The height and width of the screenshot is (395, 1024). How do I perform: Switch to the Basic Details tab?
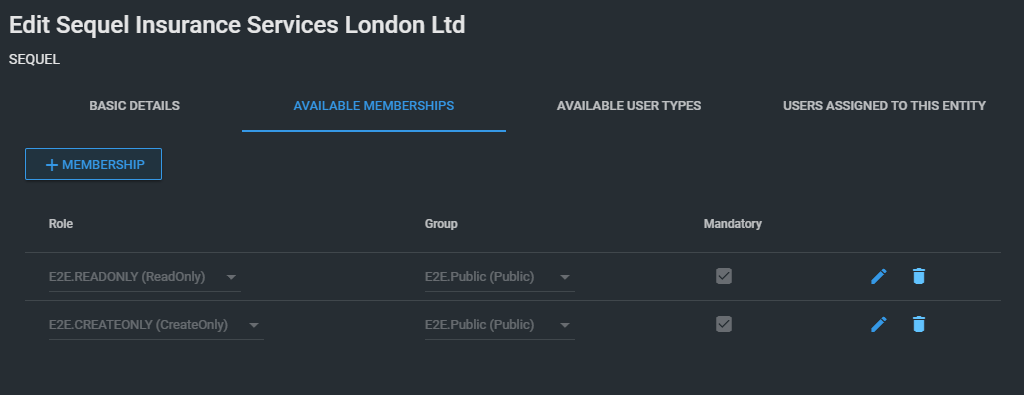[x=135, y=106]
